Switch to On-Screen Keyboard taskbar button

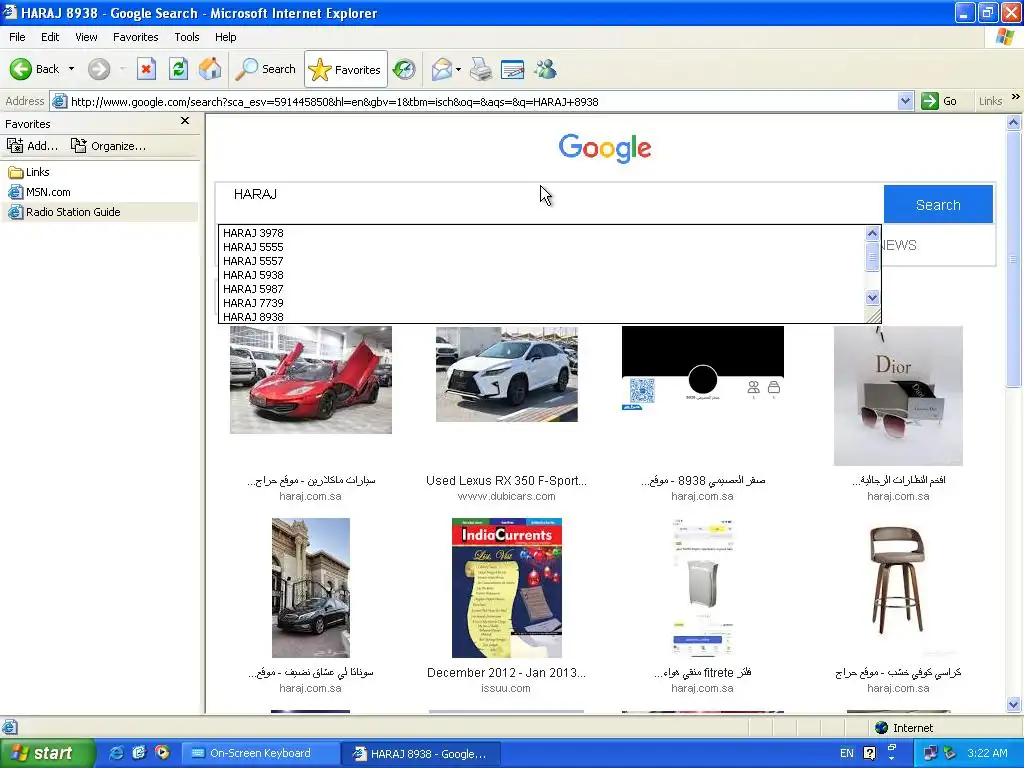tap(260, 753)
